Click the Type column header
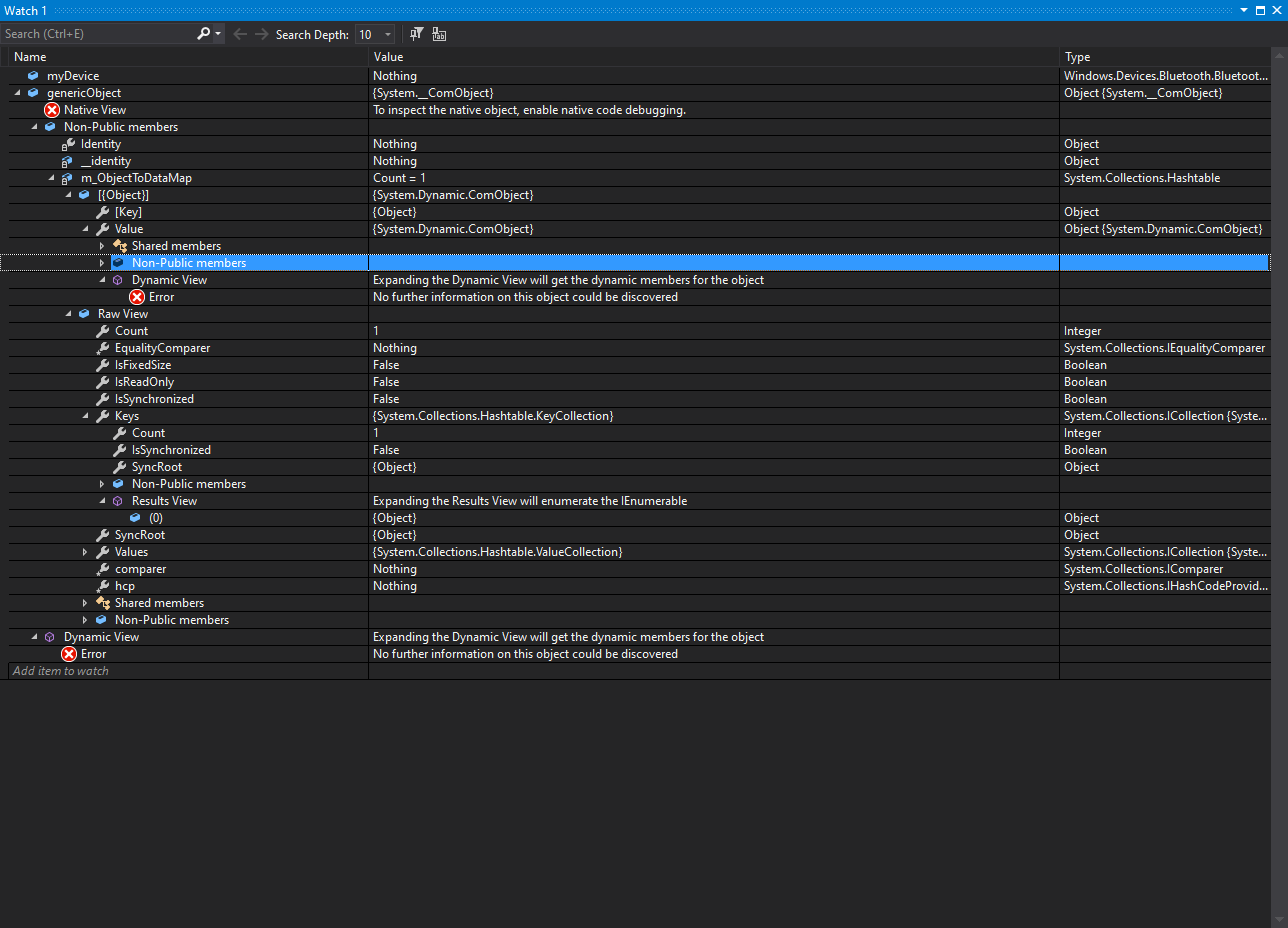 pos(1077,57)
